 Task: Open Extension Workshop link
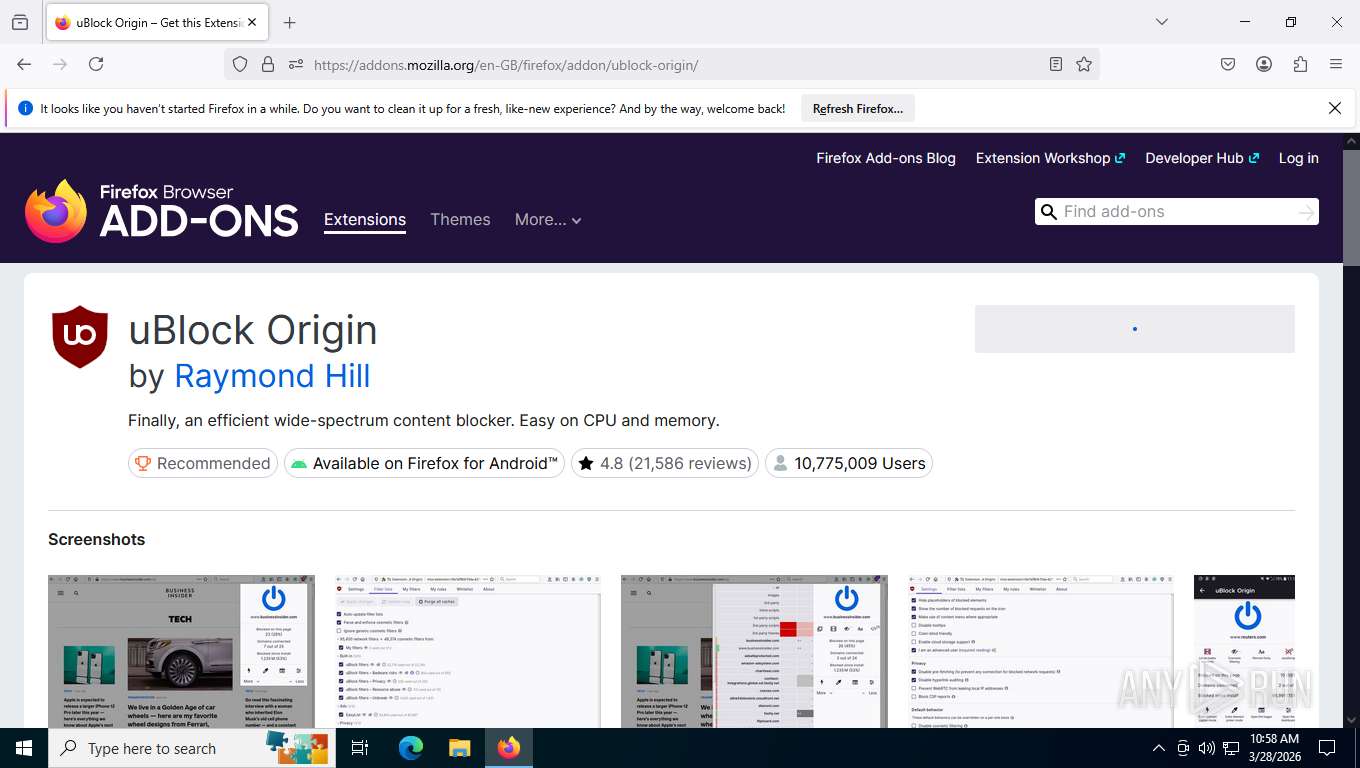(x=1050, y=158)
